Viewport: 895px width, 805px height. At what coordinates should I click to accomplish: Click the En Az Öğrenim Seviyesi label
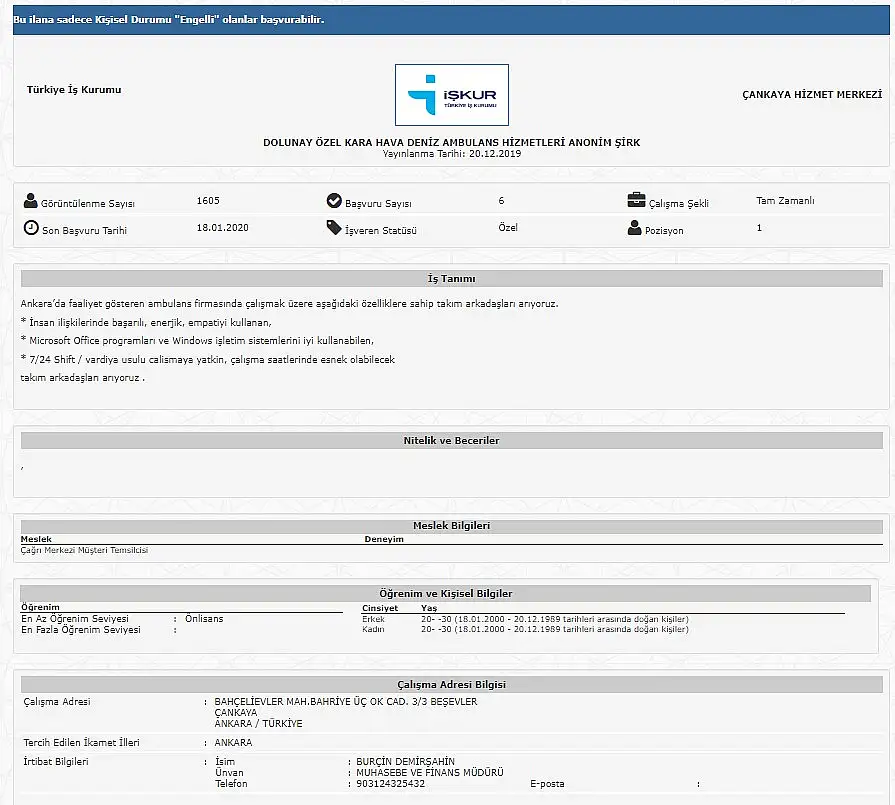(75, 619)
